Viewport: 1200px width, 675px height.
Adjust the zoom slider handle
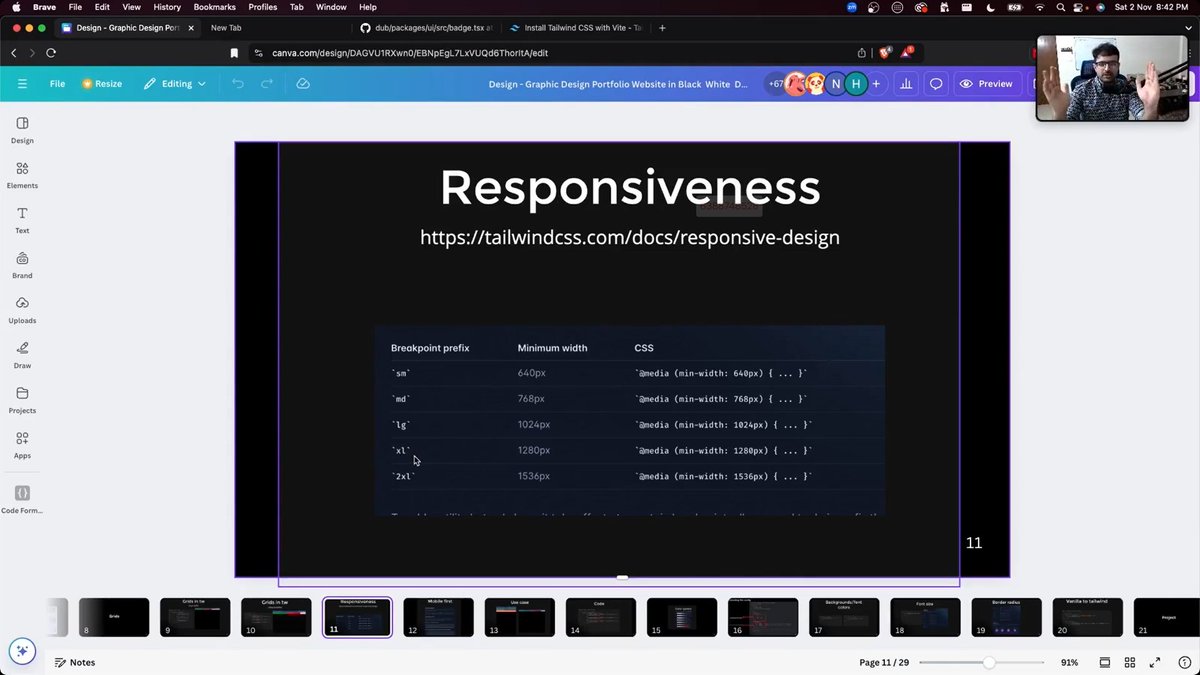(989, 663)
